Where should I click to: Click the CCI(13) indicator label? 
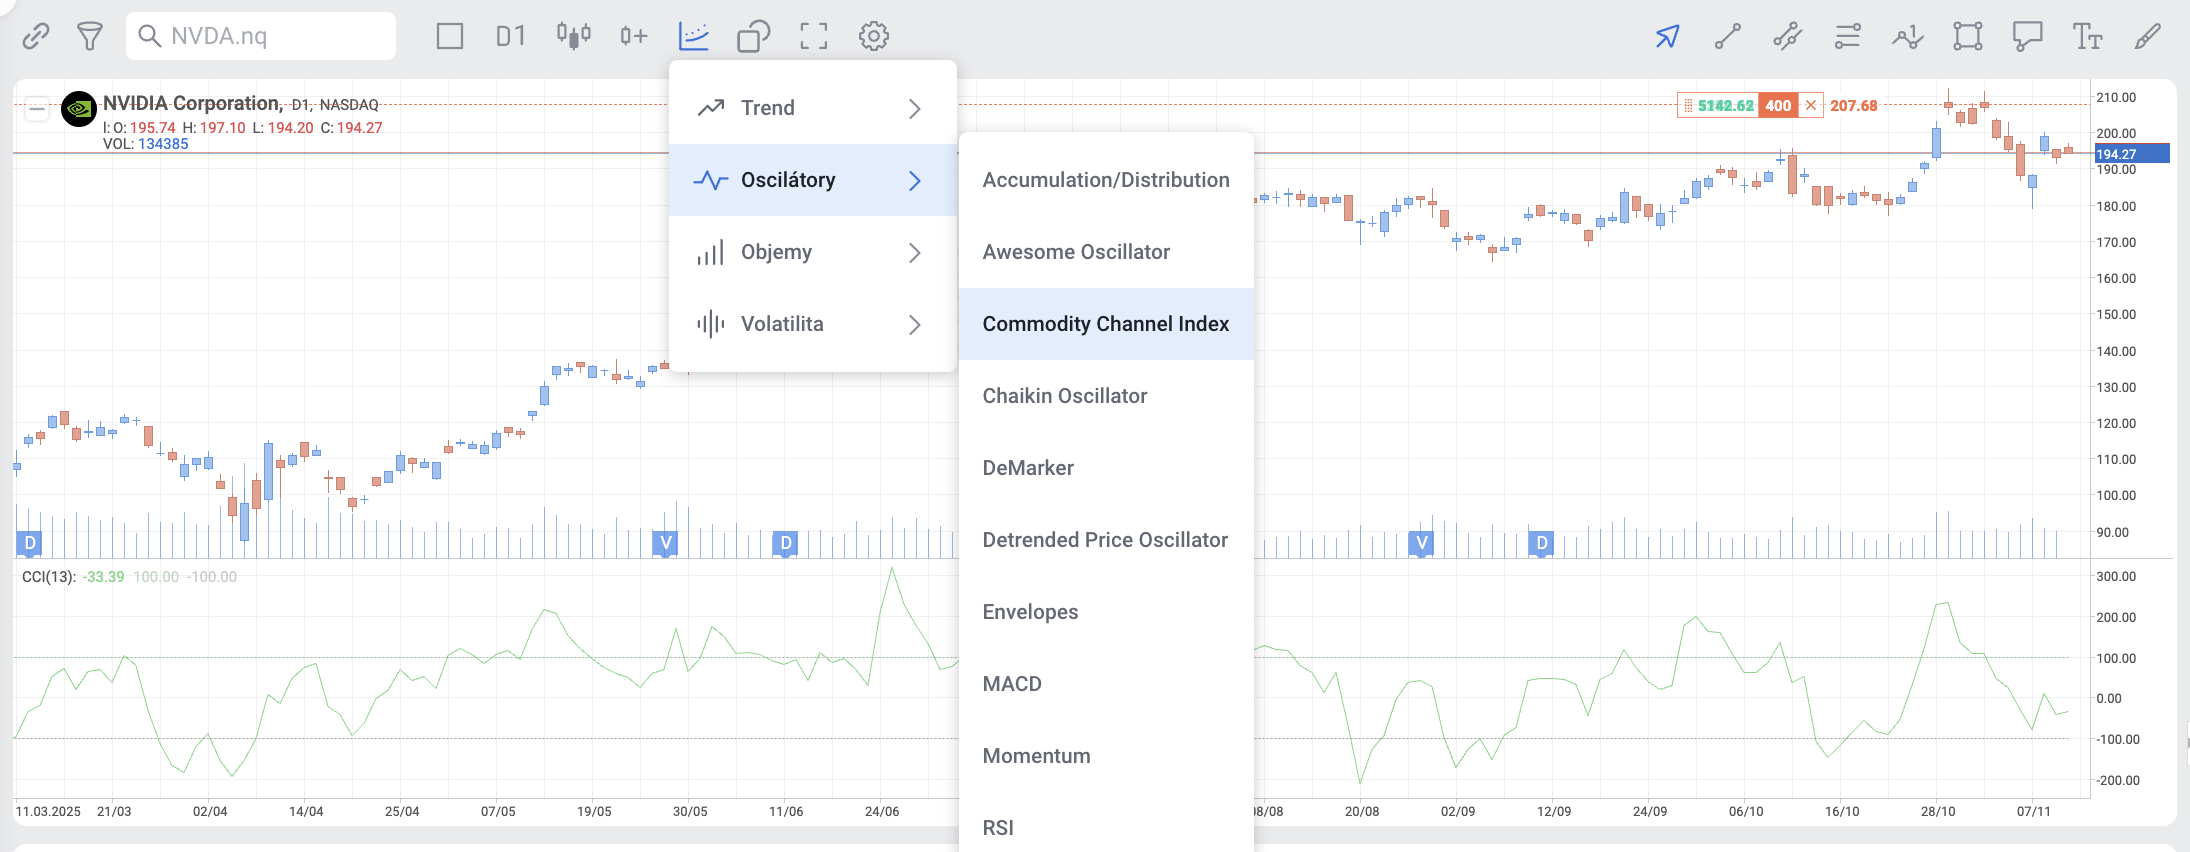49,577
